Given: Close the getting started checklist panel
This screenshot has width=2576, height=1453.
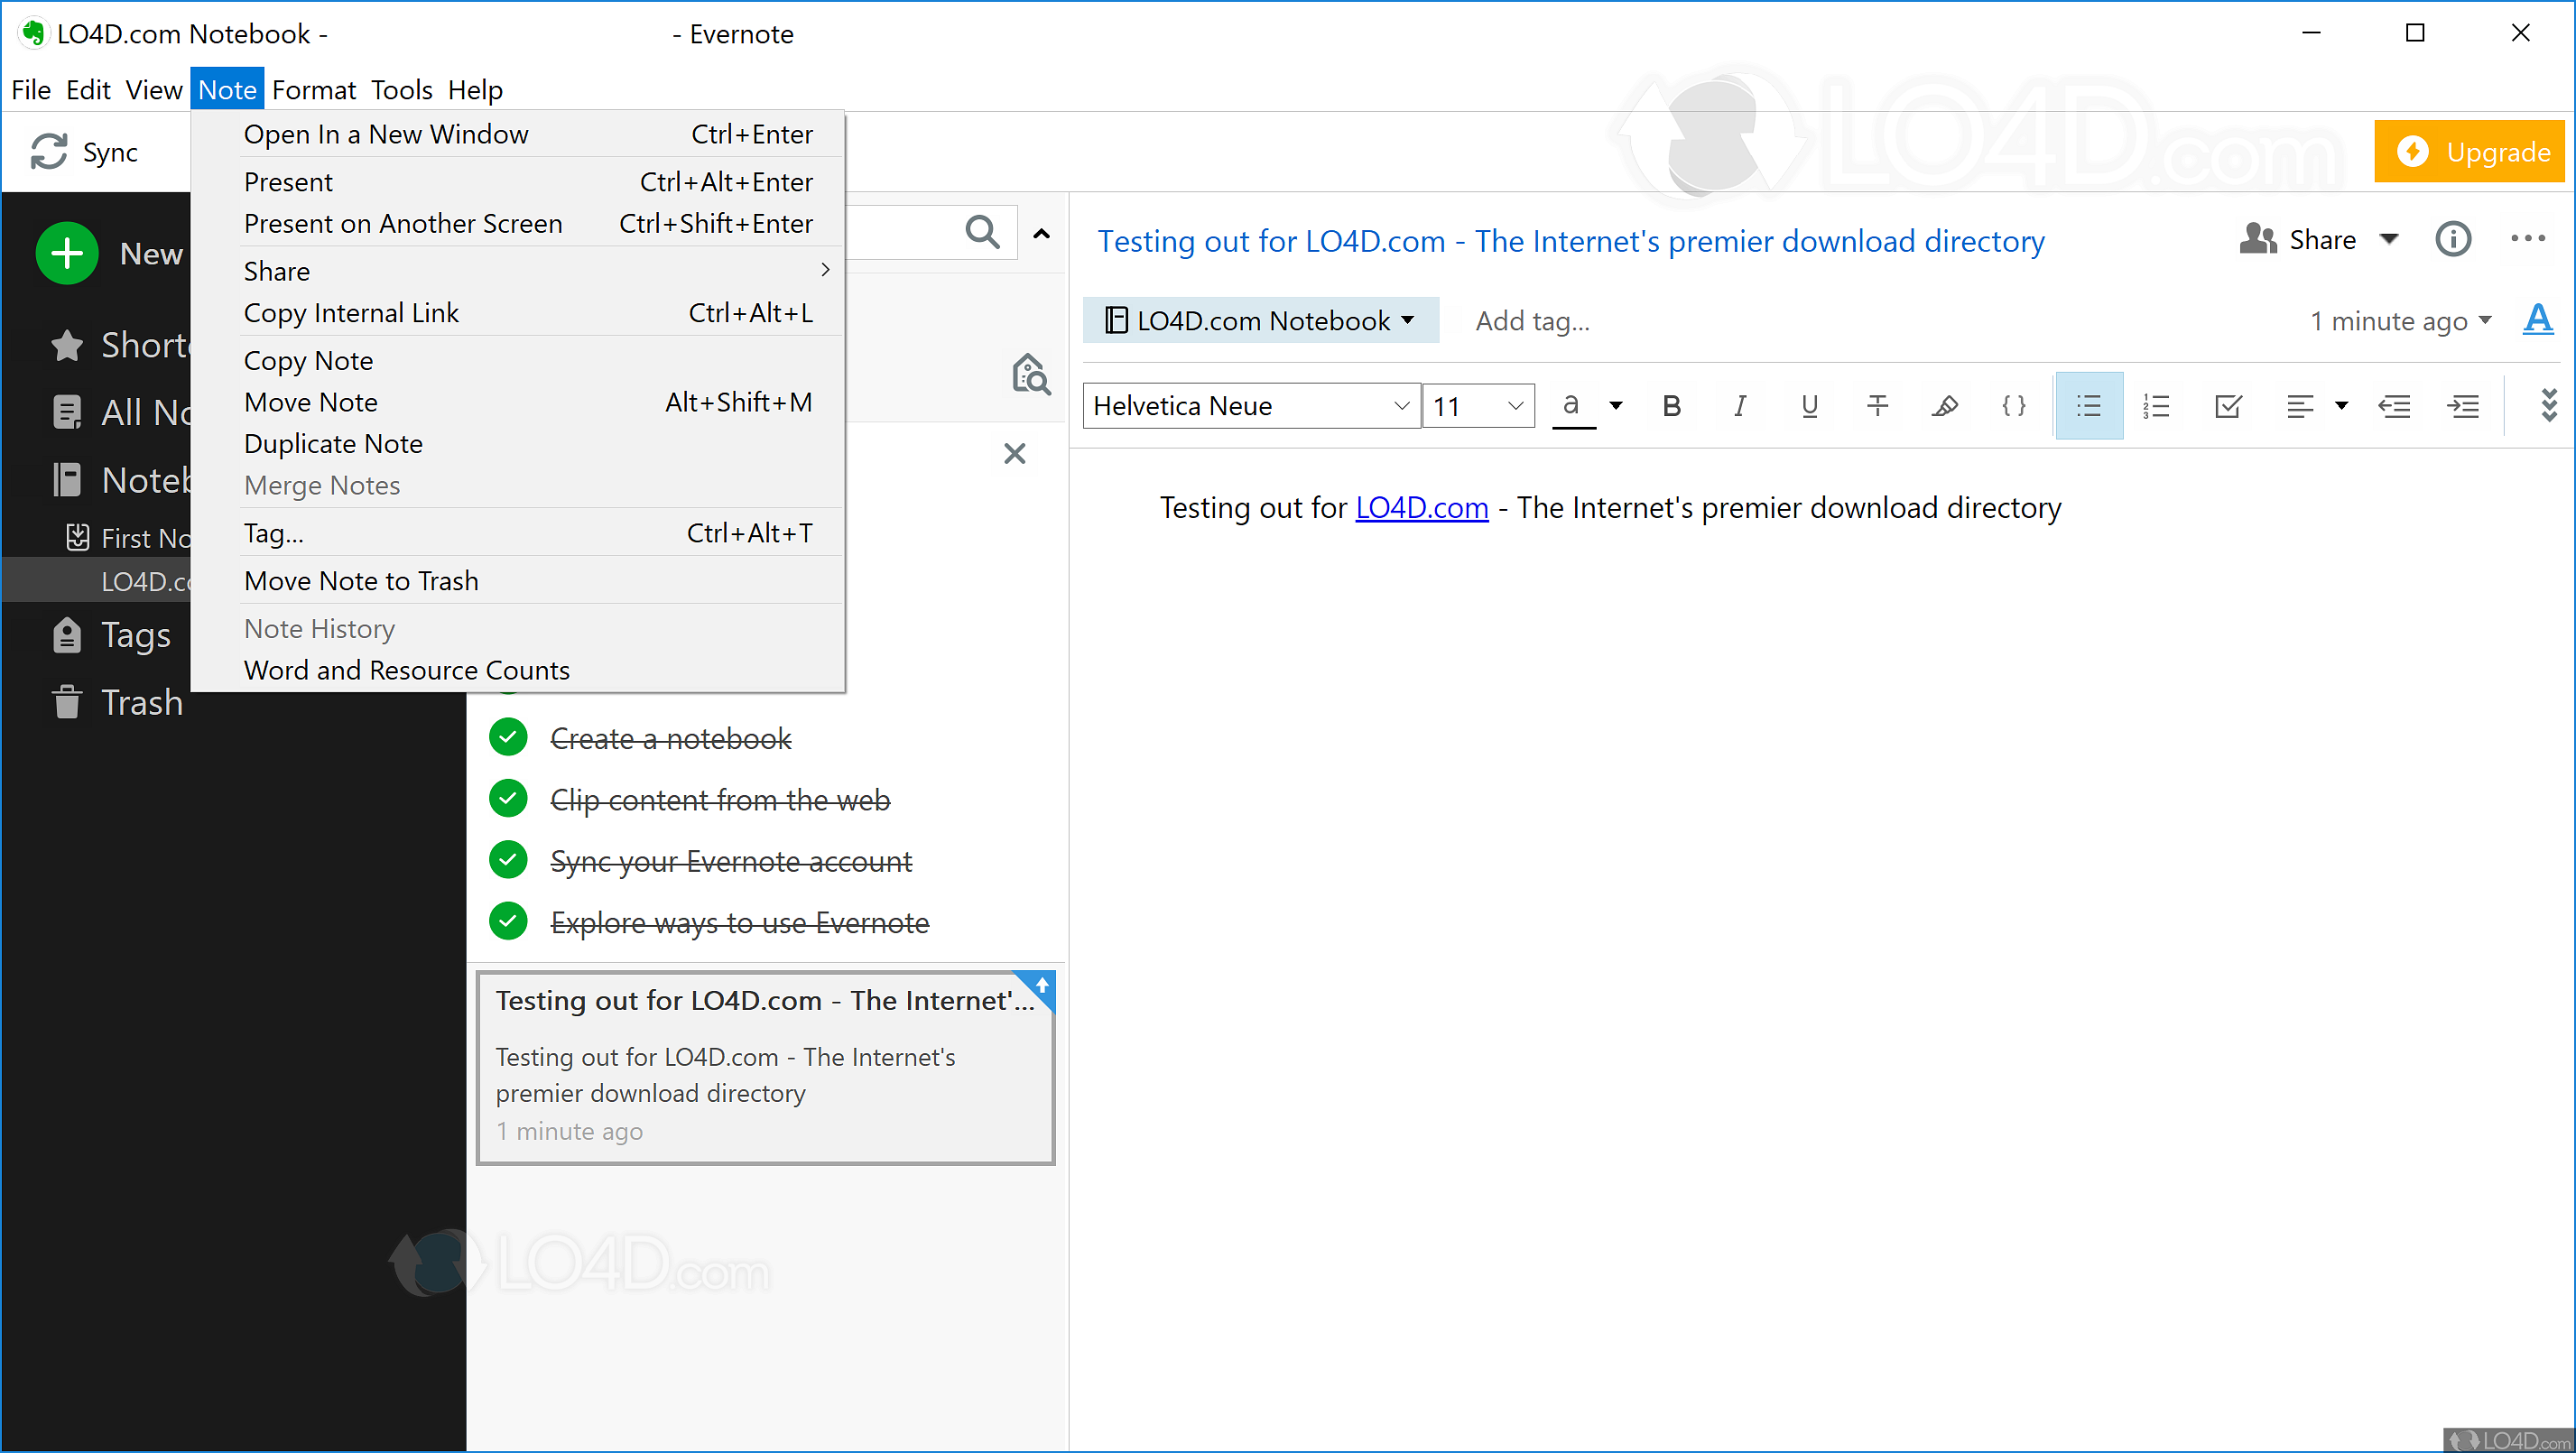Looking at the screenshot, I should [x=1015, y=454].
